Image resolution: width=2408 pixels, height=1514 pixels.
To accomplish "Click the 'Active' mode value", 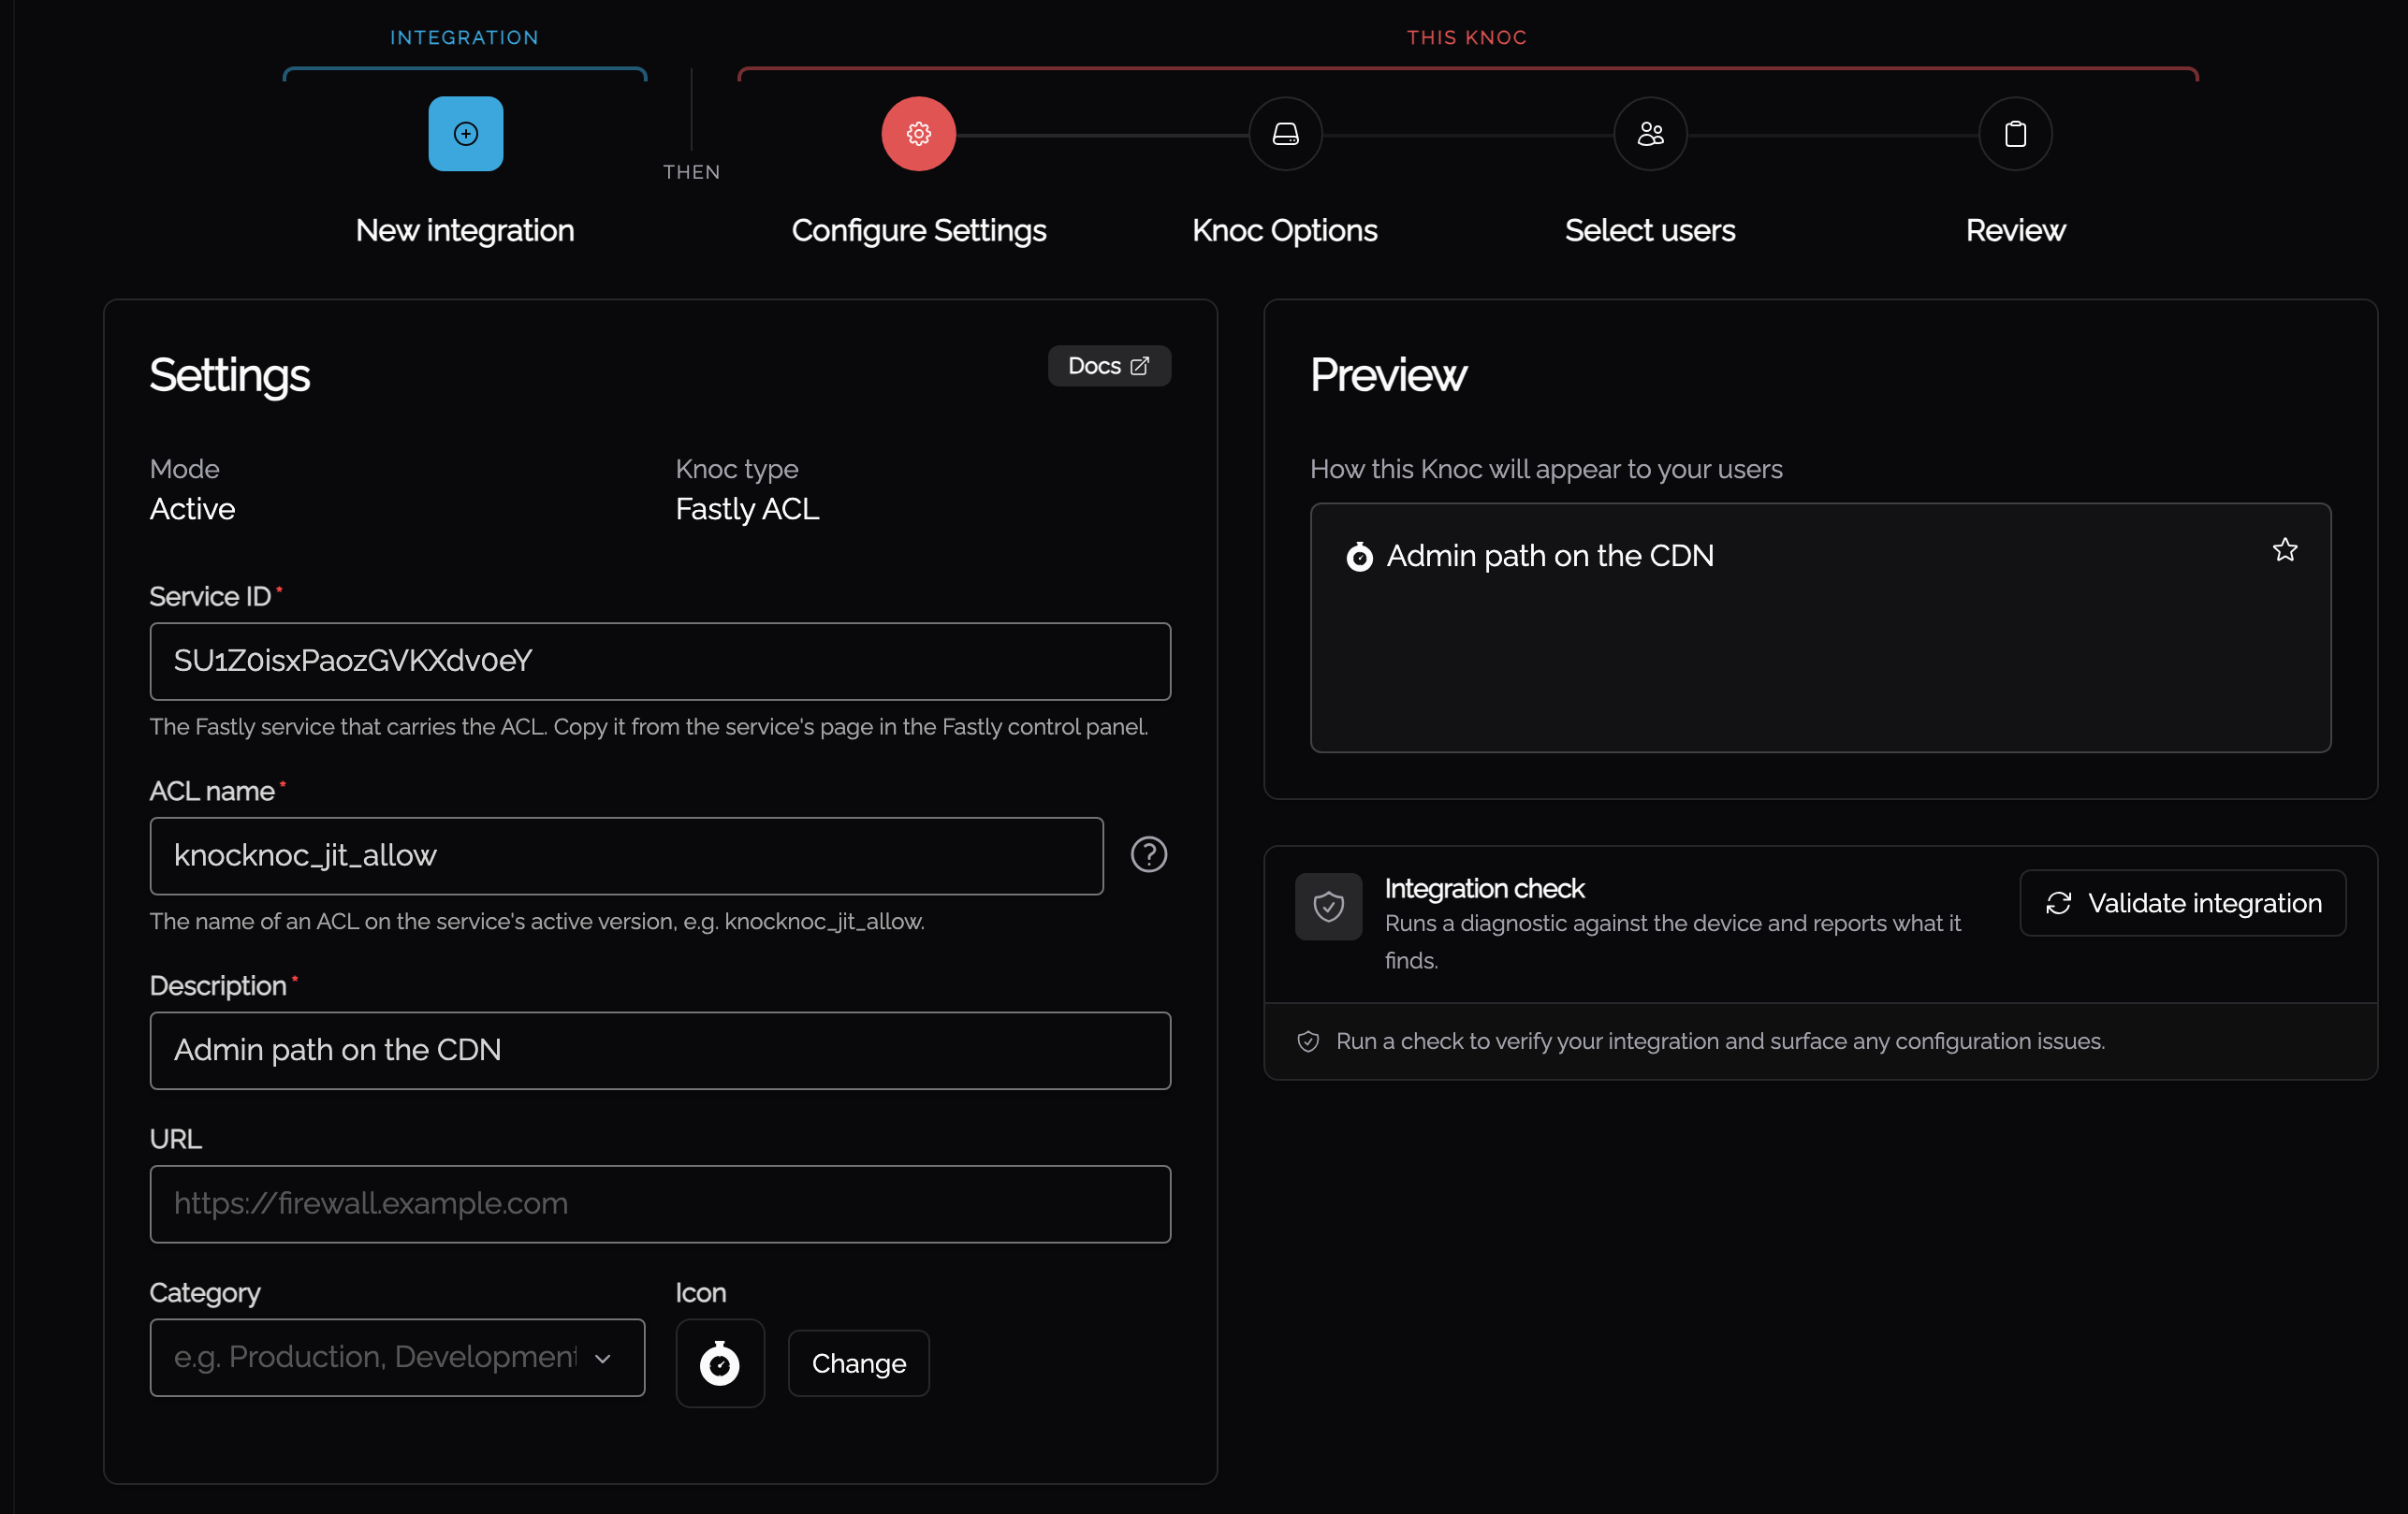I will click(192, 509).
